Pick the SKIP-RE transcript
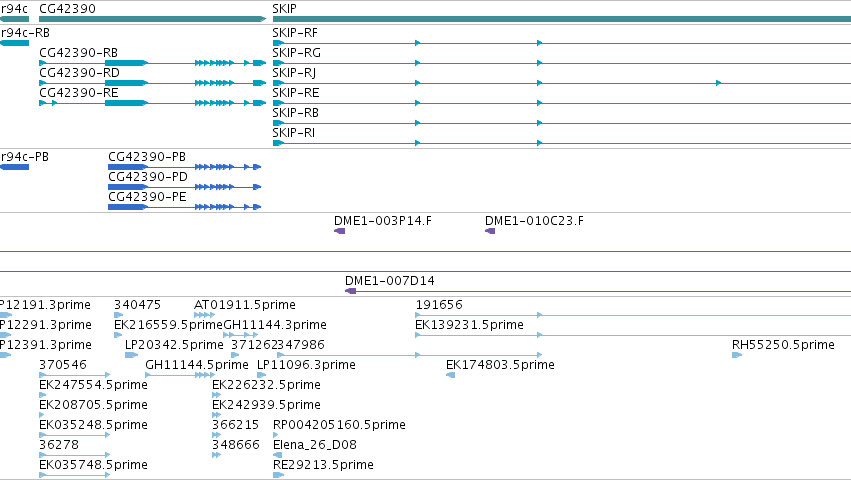The image size is (851, 480). (x=296, y=93)
